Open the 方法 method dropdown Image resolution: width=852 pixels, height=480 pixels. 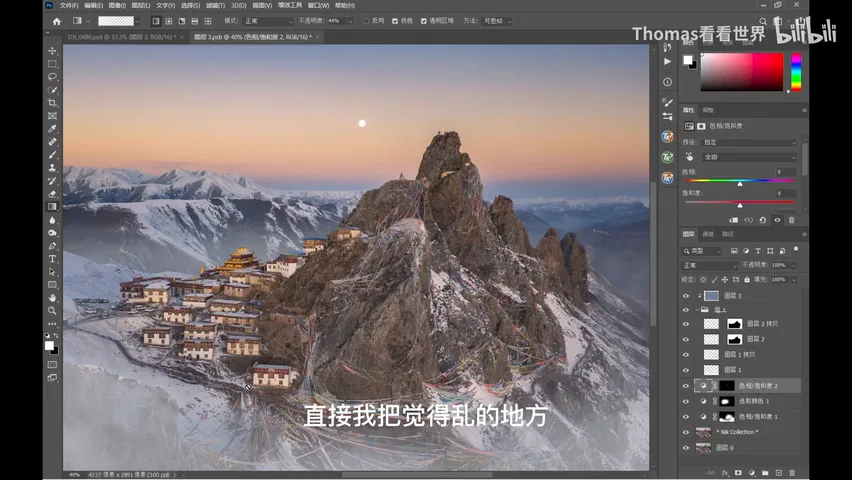pyautogui.click(x=497, y=21)
